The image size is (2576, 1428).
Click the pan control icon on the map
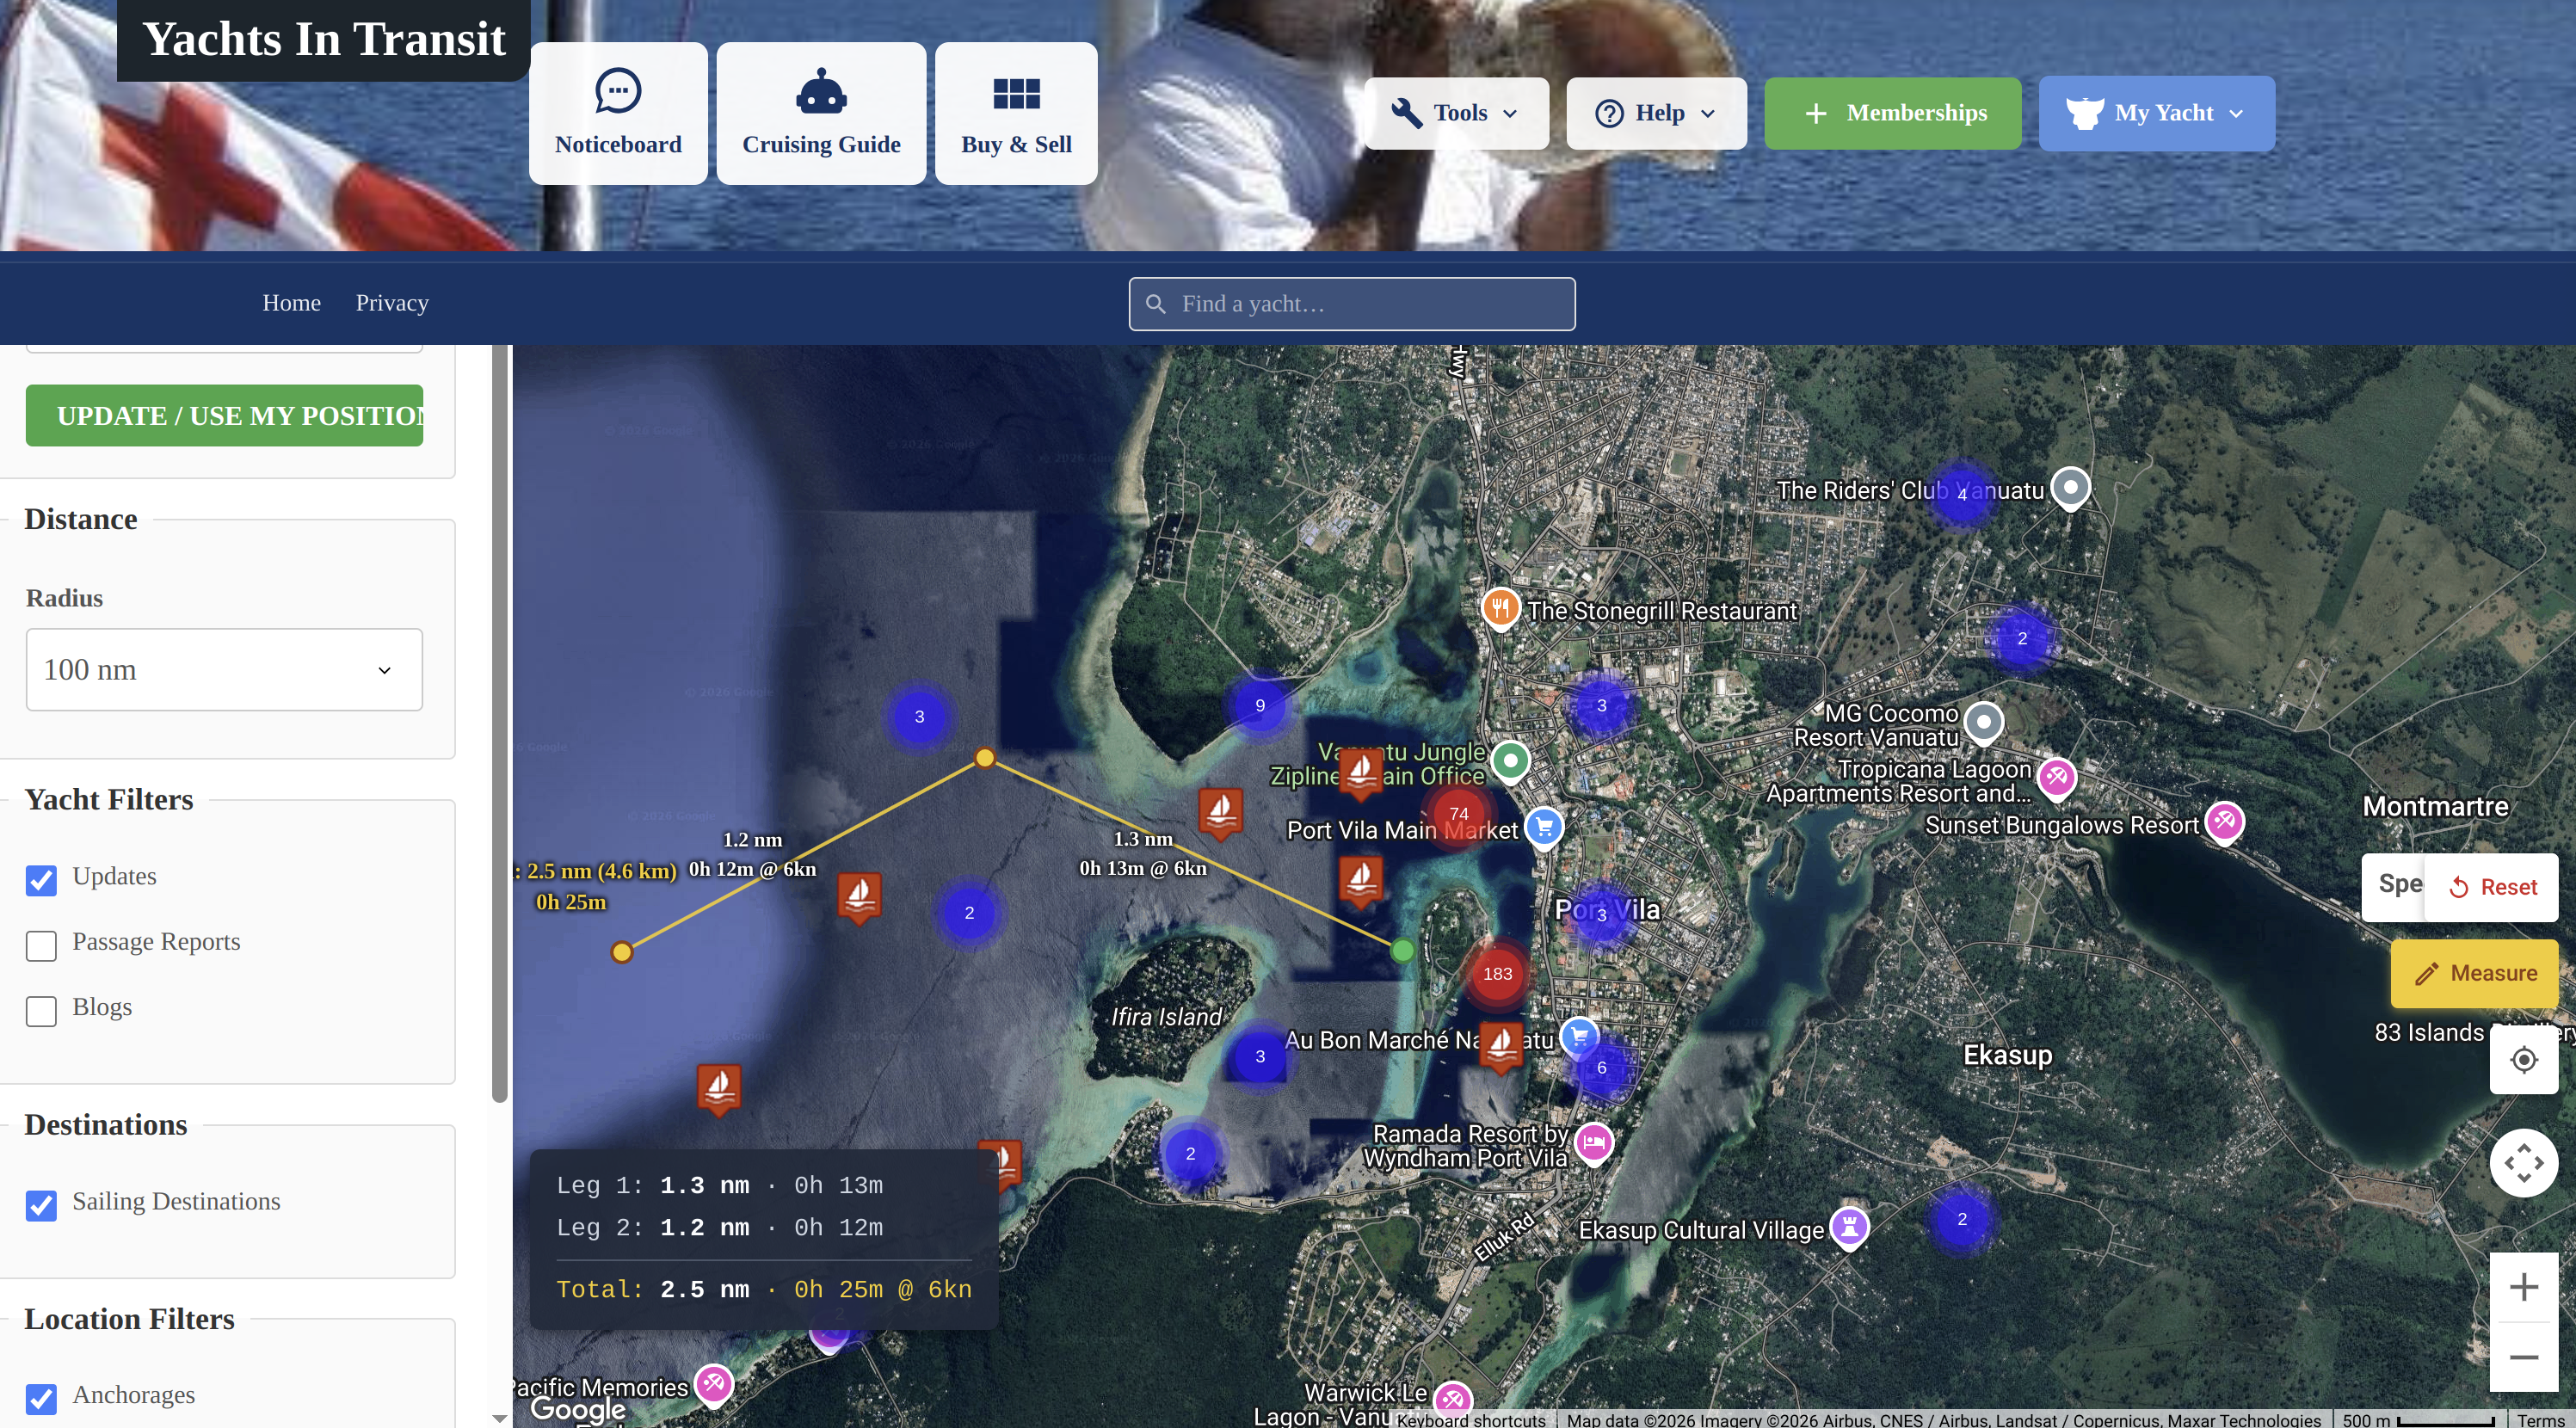[x=2524, y=1163]
